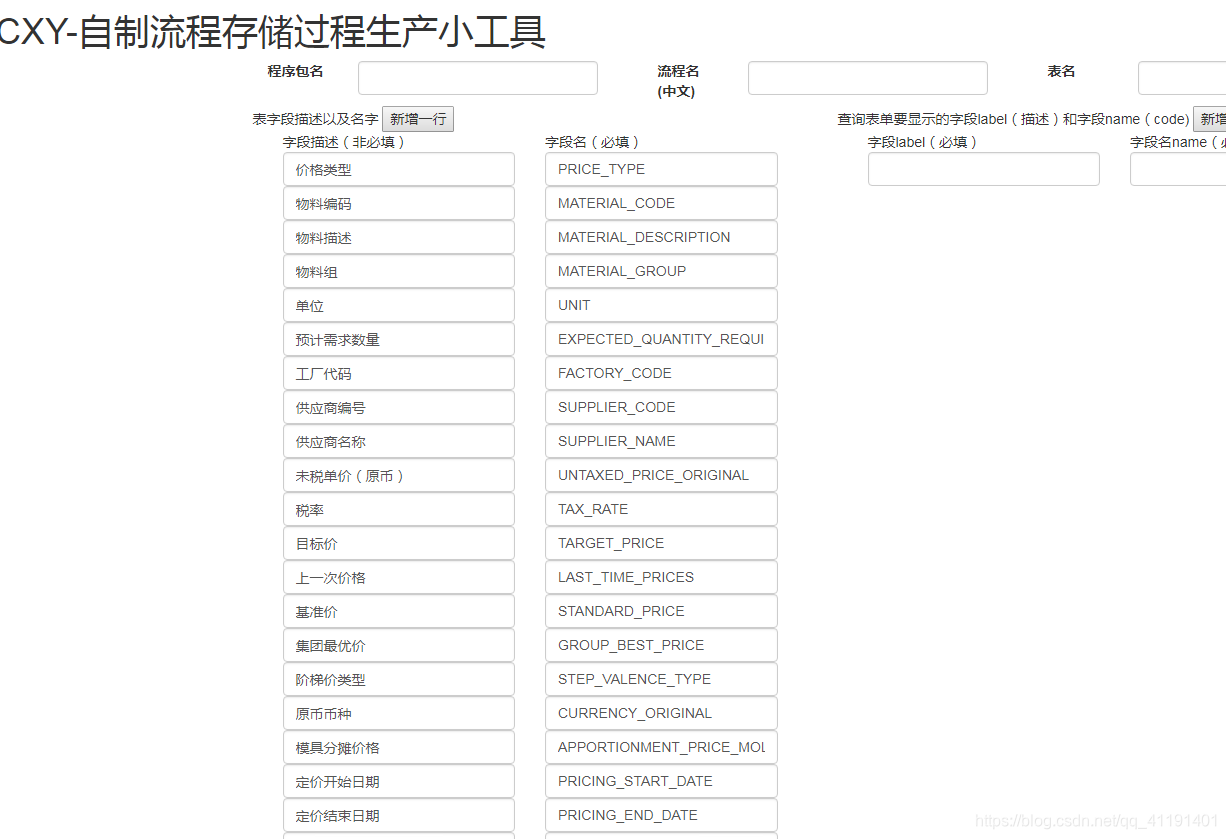1226x839 pixels.
Task: Focus the MATERIAL_CODE field input
Action: point(661,203)
